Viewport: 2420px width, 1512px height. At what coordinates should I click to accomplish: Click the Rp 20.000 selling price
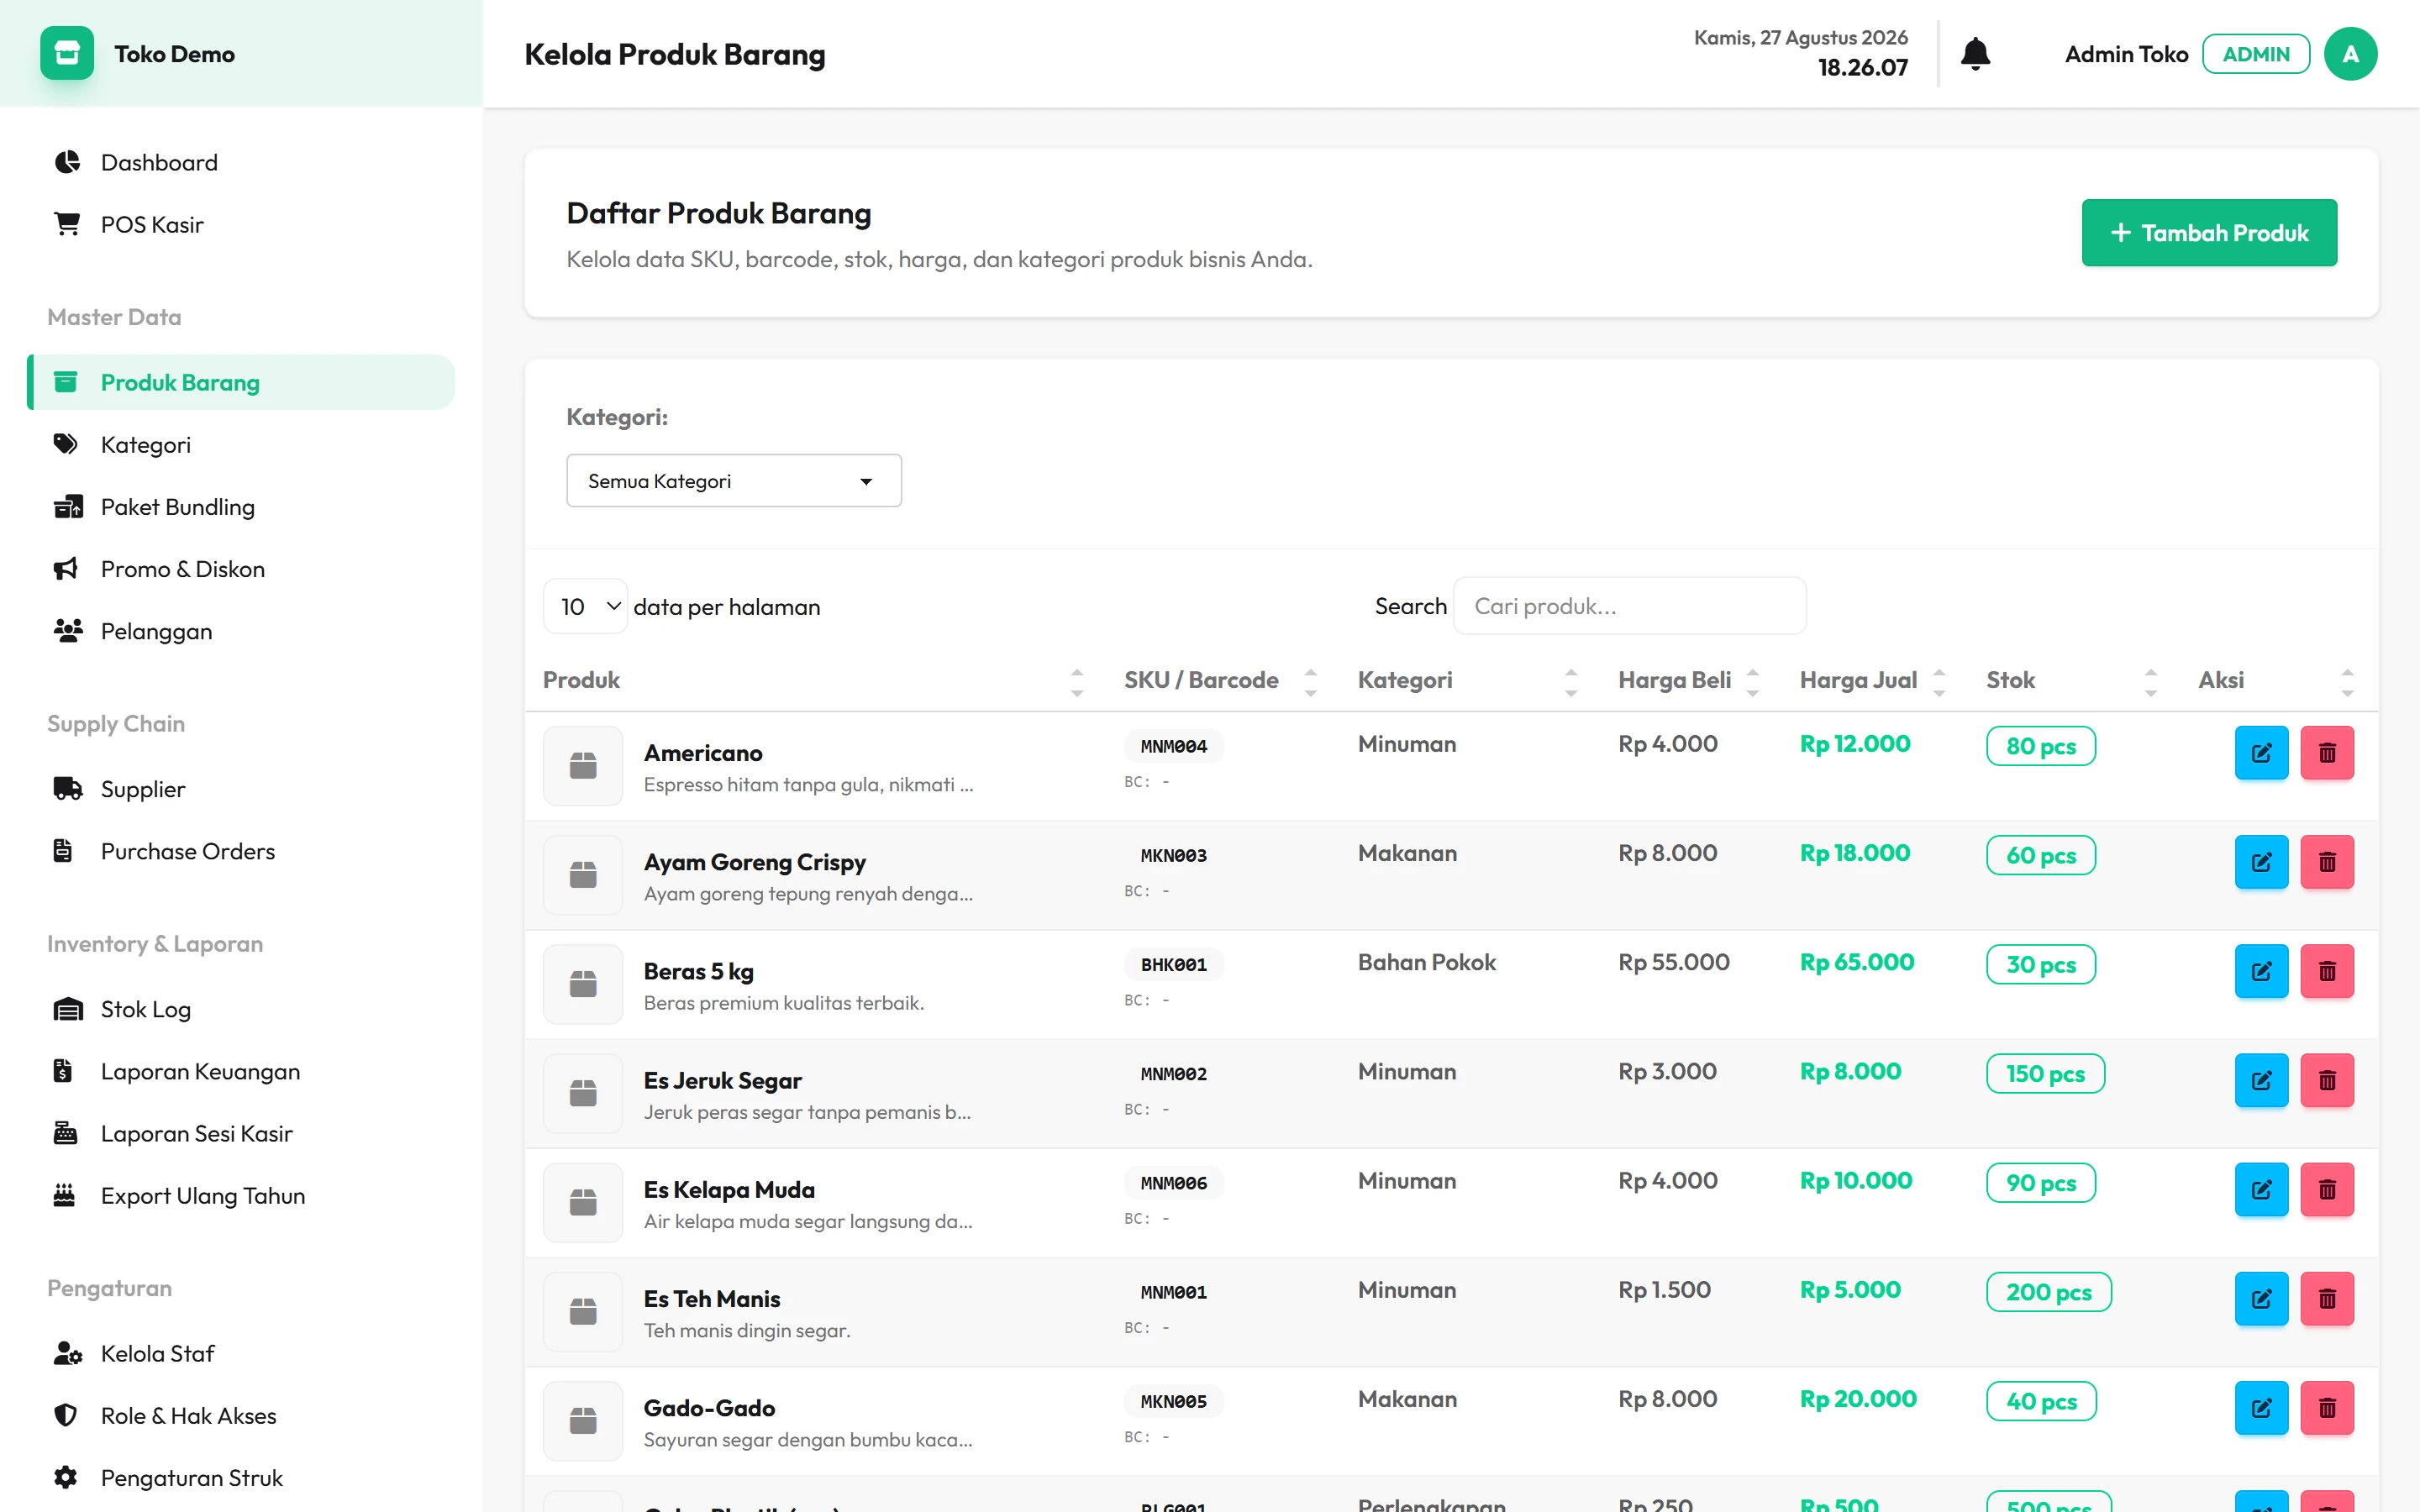pos(1858,1399)
